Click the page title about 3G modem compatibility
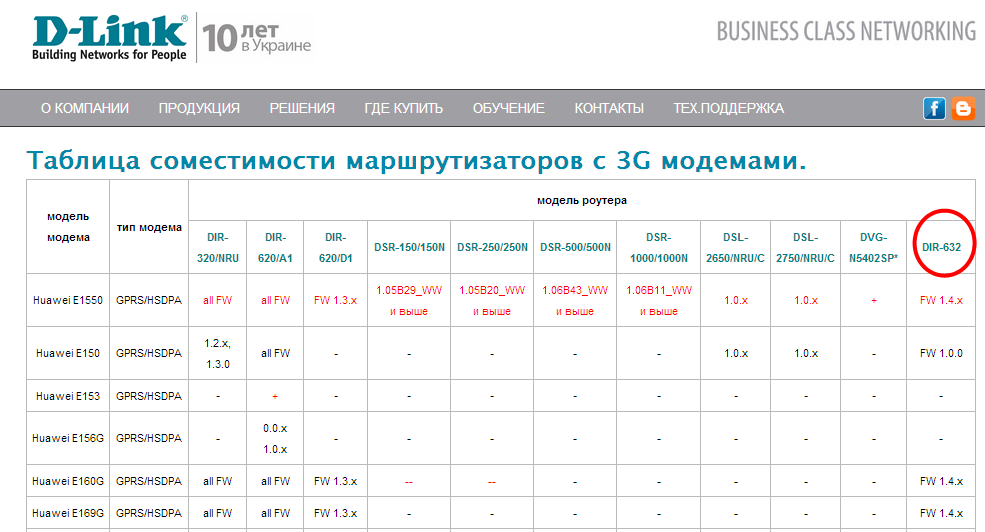985x532 pixels. 416,160
